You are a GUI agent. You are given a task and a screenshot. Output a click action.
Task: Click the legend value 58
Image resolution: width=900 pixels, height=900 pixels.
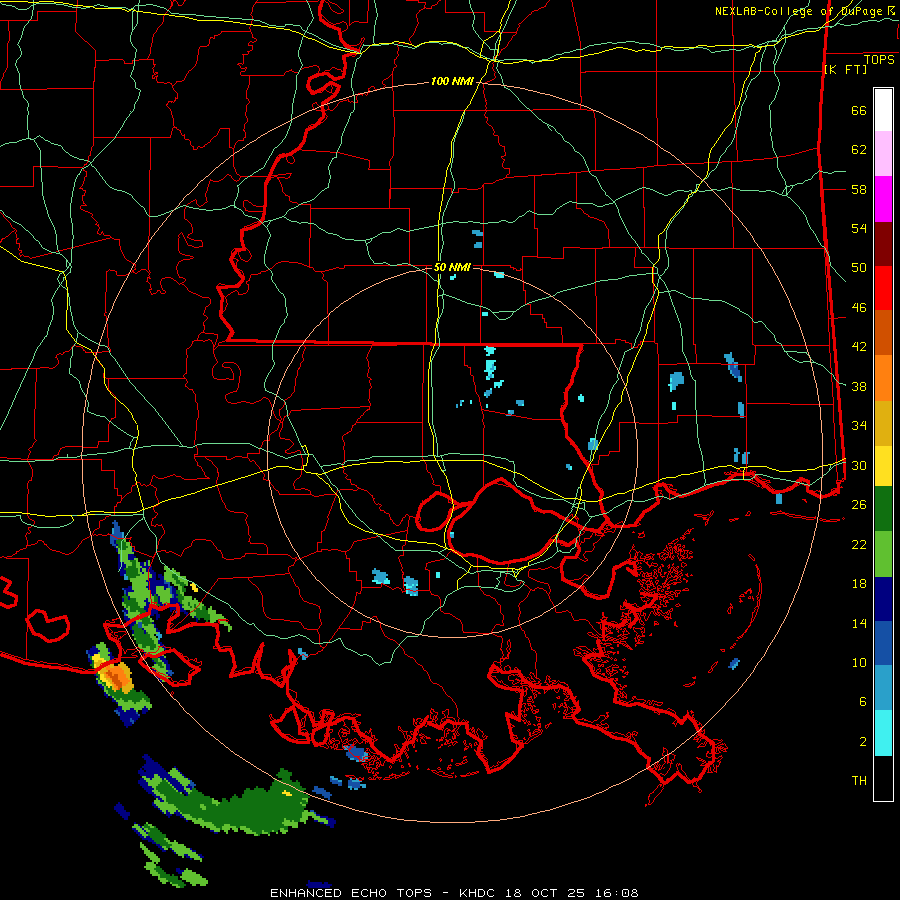[859, 189]
